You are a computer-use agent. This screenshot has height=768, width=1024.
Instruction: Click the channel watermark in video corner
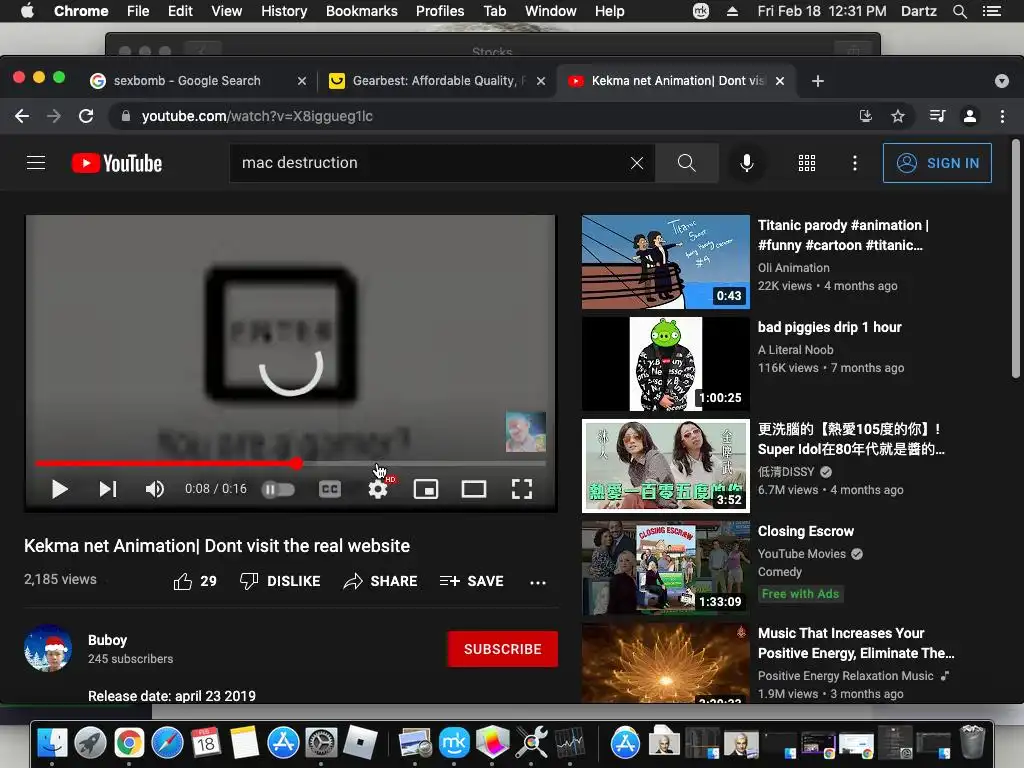point(526,431)
